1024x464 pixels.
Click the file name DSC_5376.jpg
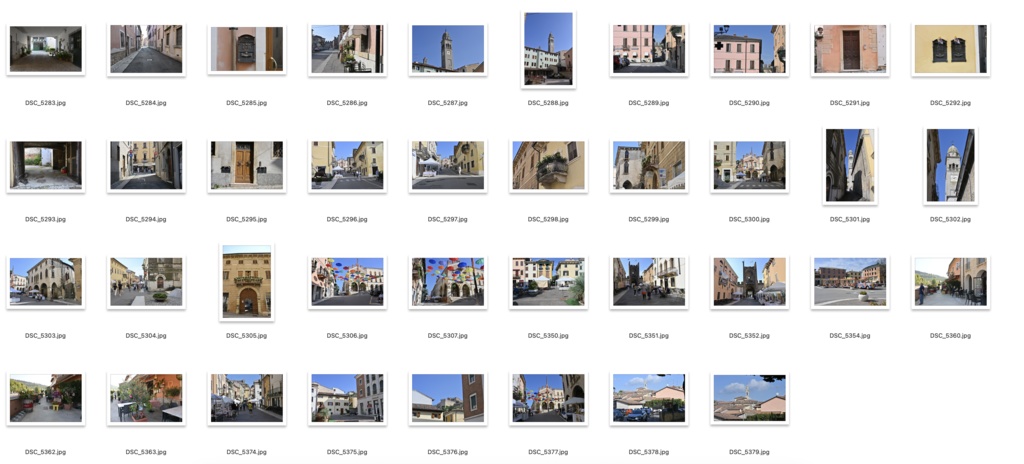point(448,452)
